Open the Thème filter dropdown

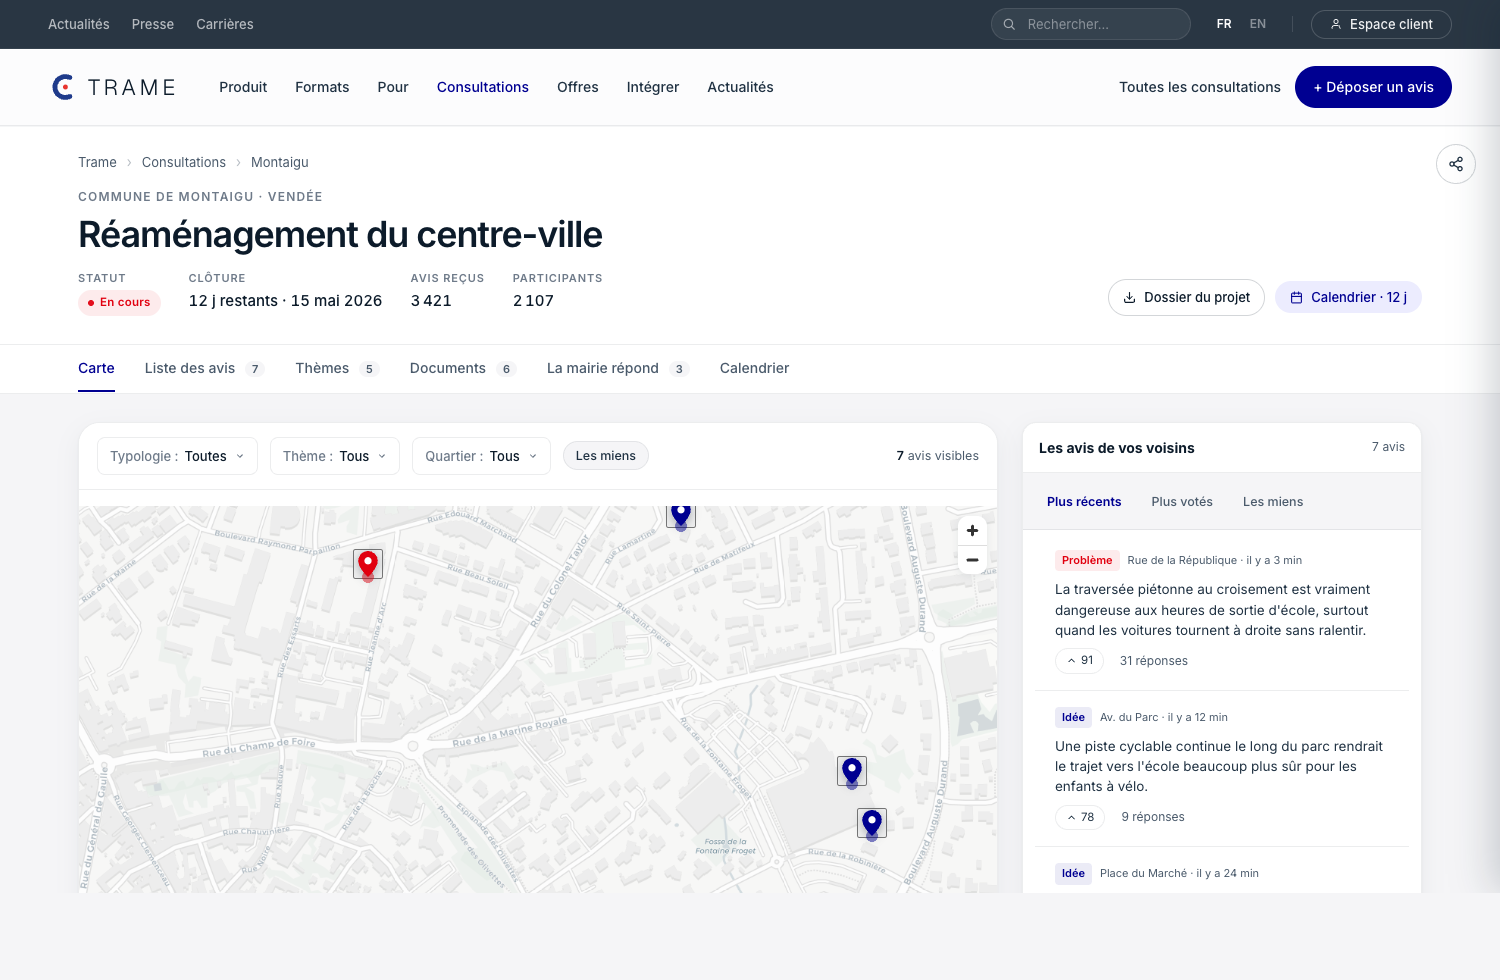[335, 456]
